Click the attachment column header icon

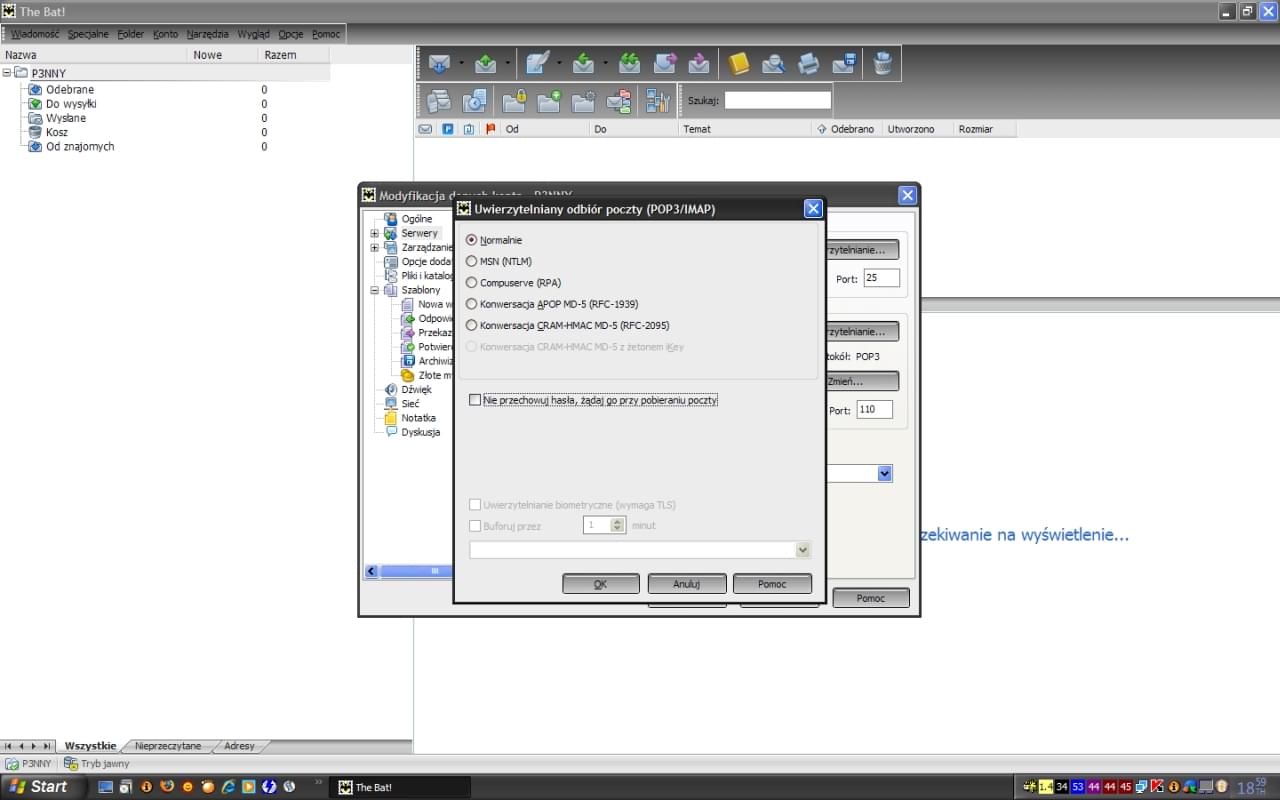pyautogui.click(x=469, y=129)
